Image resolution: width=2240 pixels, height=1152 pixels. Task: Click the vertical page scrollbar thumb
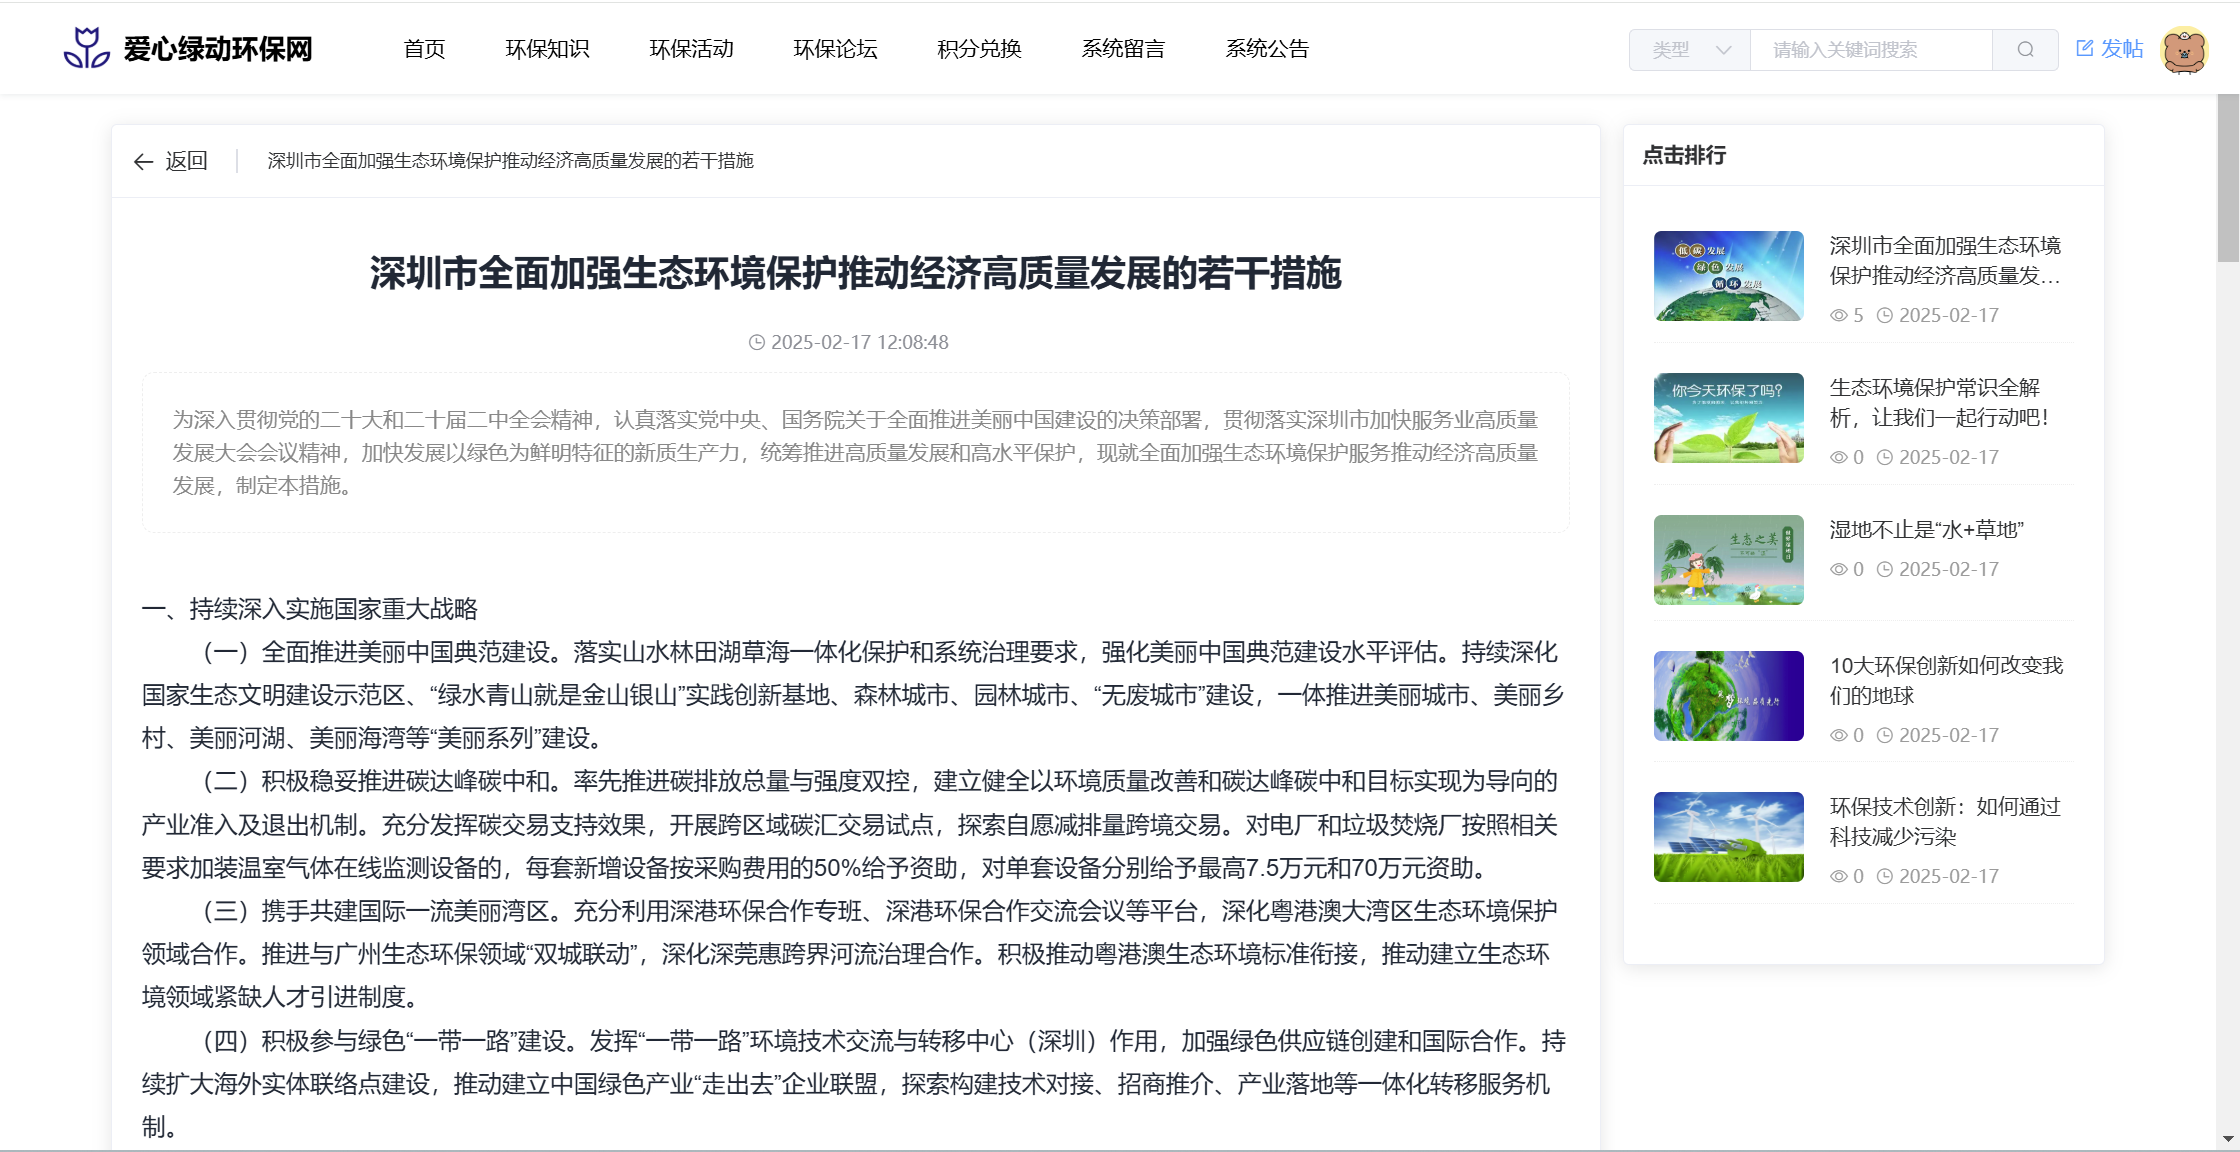click(x=2228, y=180)
